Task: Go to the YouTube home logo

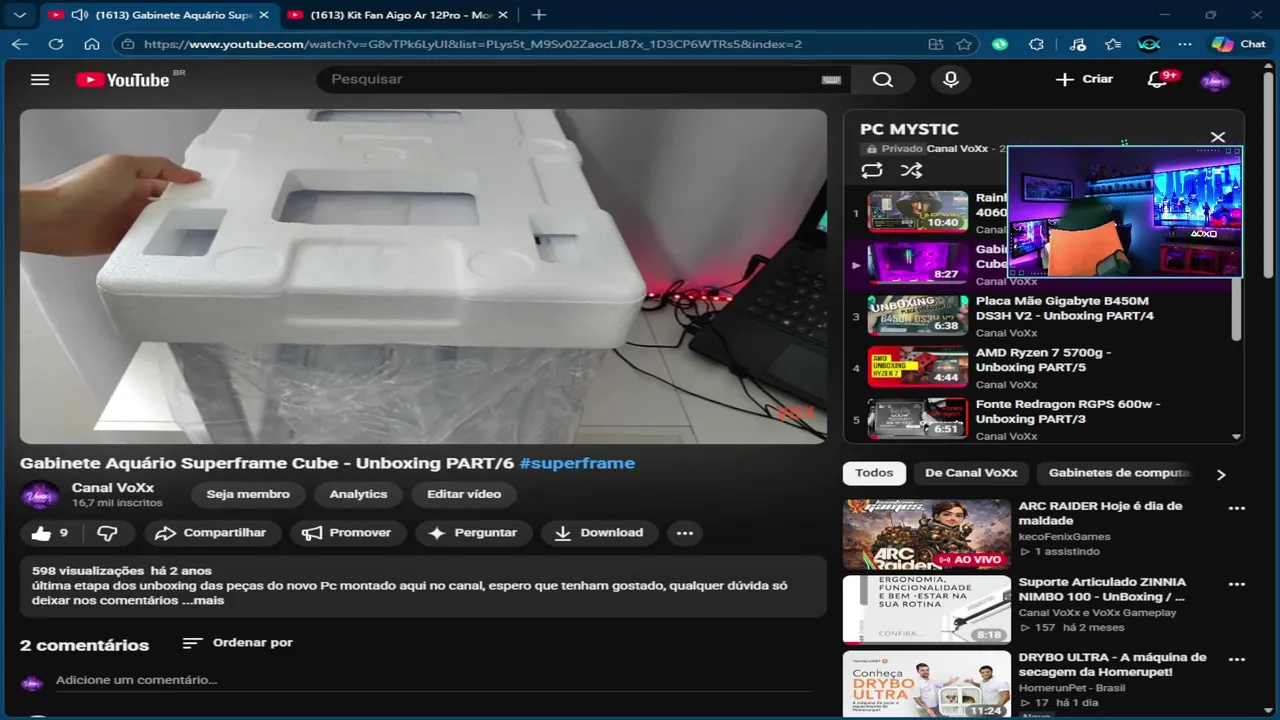Action: tap(123, 80)
